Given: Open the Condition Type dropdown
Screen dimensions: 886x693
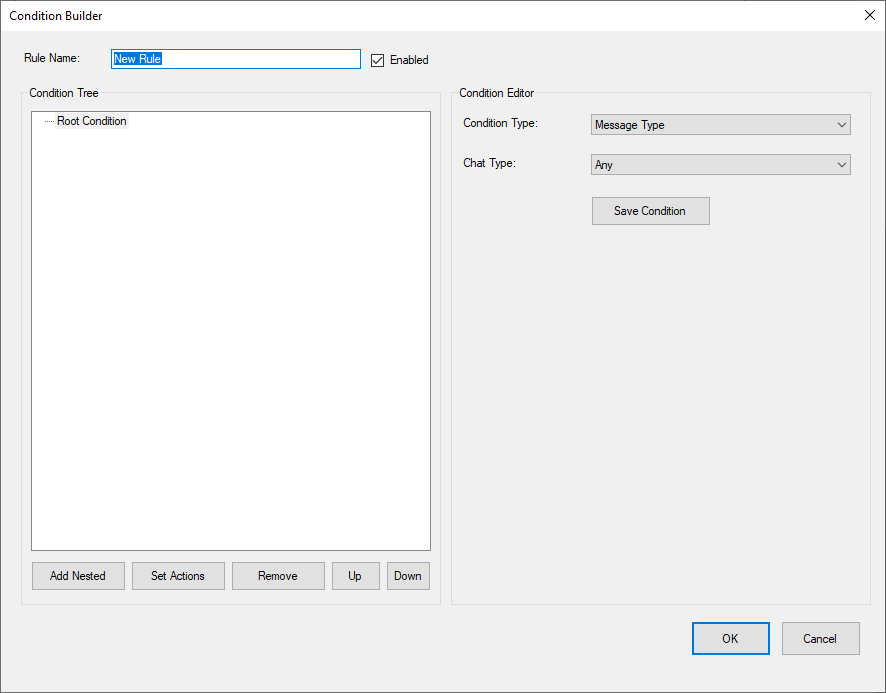Looking at the screenshot, I should coord(720,125).
